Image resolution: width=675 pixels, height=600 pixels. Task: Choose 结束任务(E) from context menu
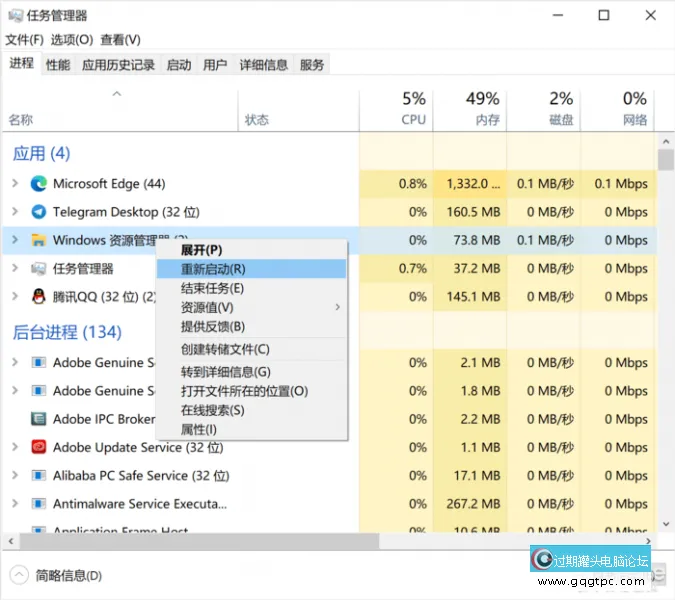point(212,288)
